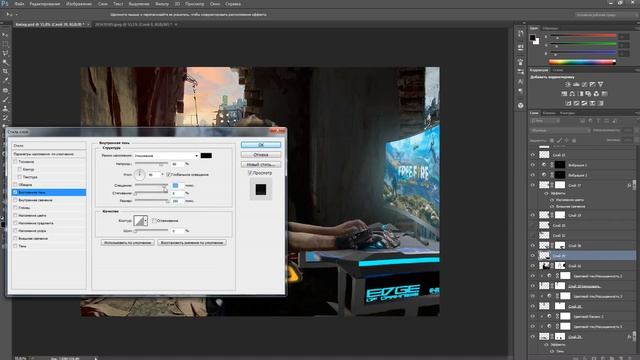Add an Exposure adjustment layer
640x360 pixels.
tap(592, 84)
